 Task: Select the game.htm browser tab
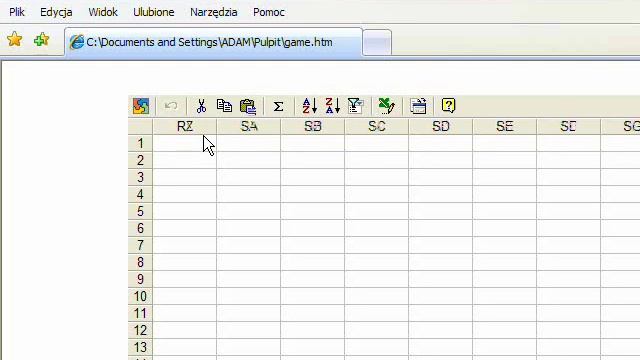point(213,42)
